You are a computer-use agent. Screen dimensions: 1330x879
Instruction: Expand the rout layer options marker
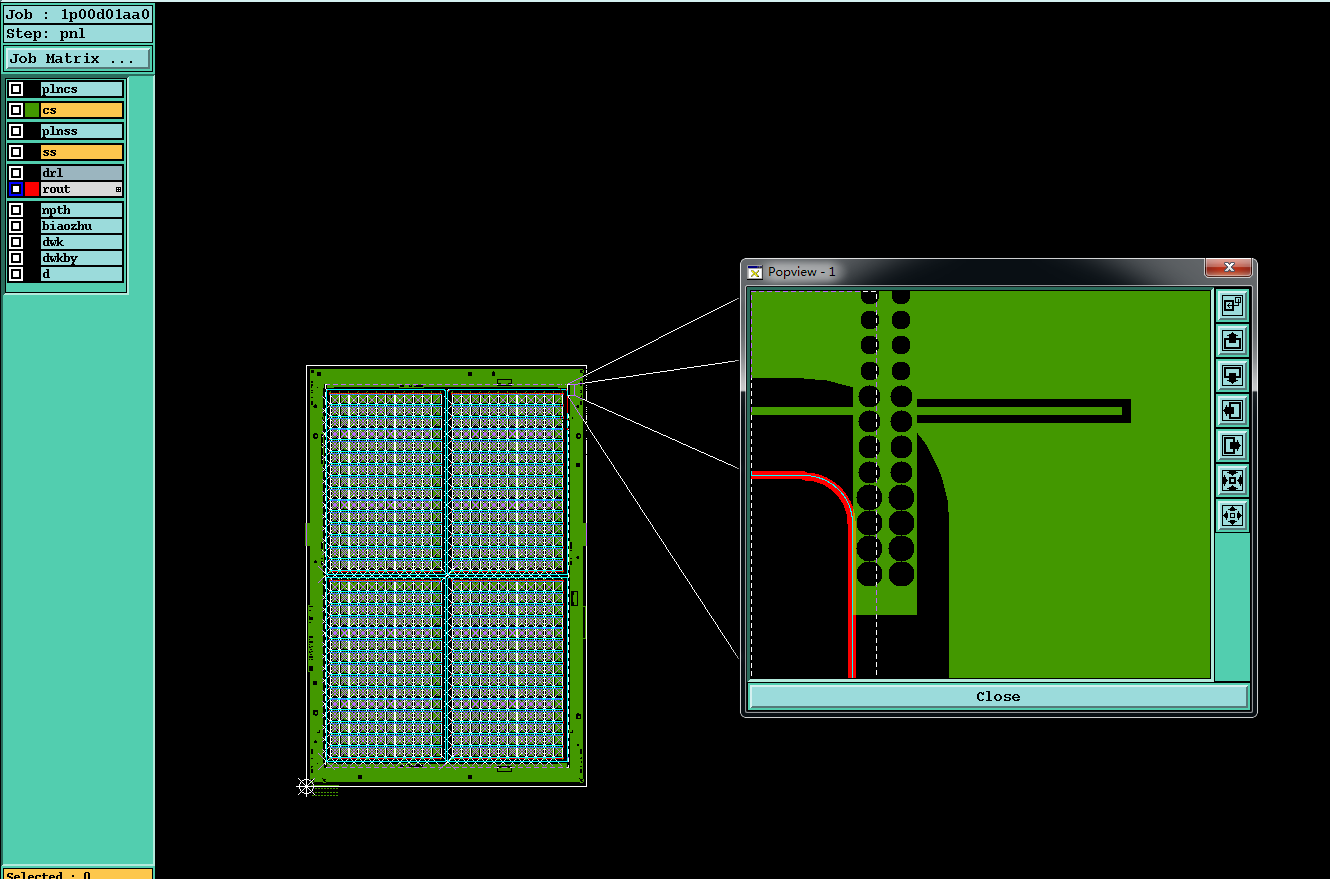point(118,189)
